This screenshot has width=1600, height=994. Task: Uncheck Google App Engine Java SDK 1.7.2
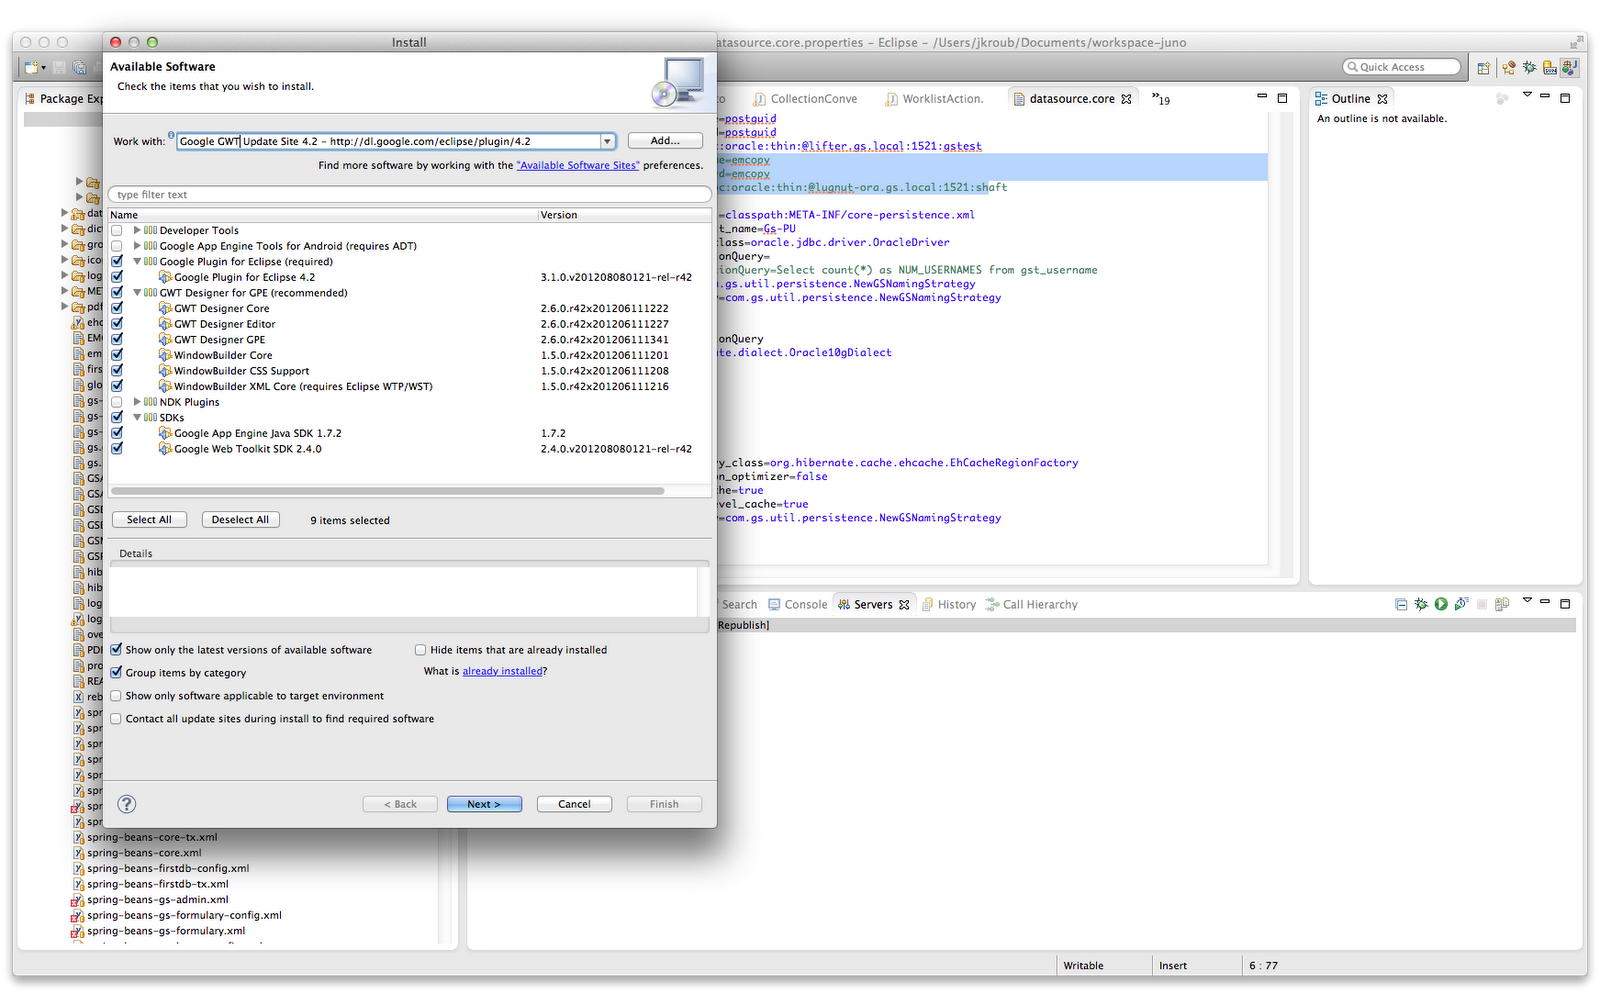pyautogui.click(x=116, y=432)
